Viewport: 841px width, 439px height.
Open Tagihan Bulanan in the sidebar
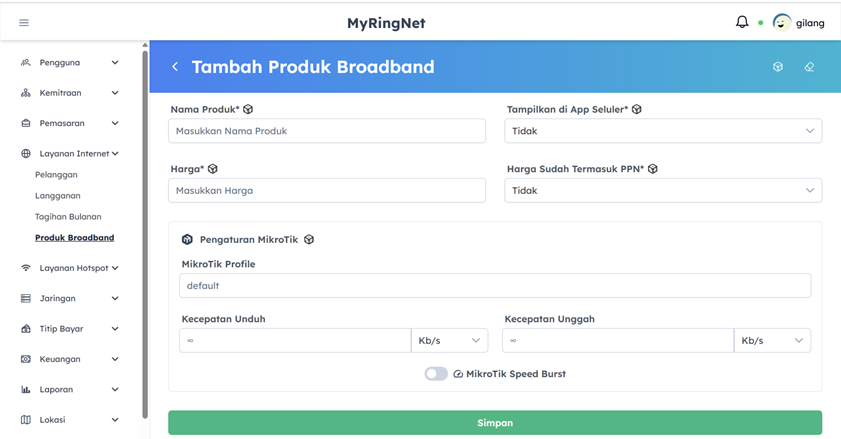pos(68,217)
